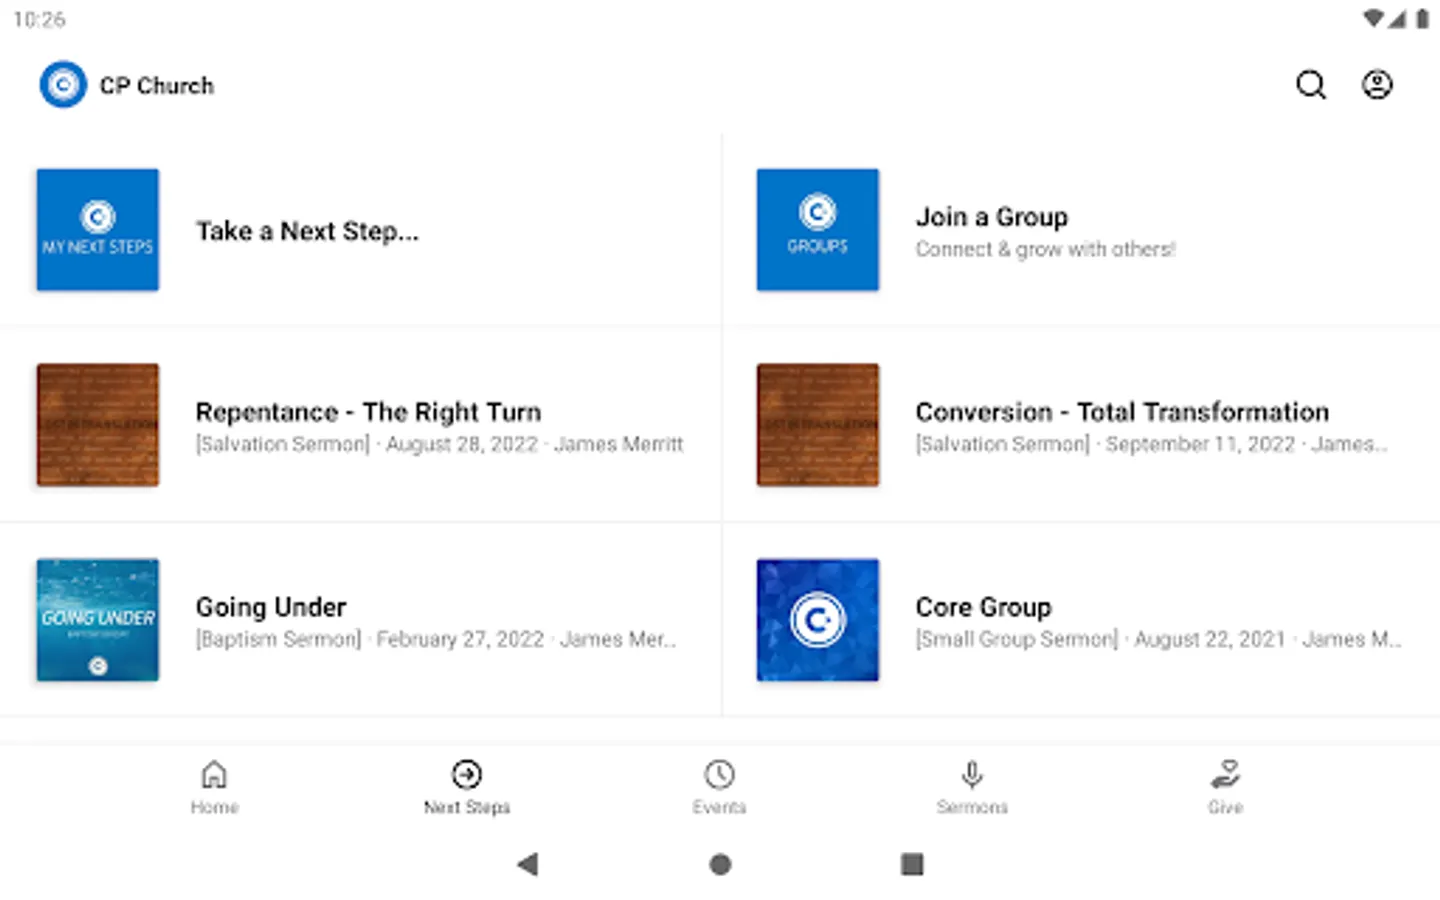Select 'Join a Group' title
The image size is (1440, 900).
click(x=992, y=217)
